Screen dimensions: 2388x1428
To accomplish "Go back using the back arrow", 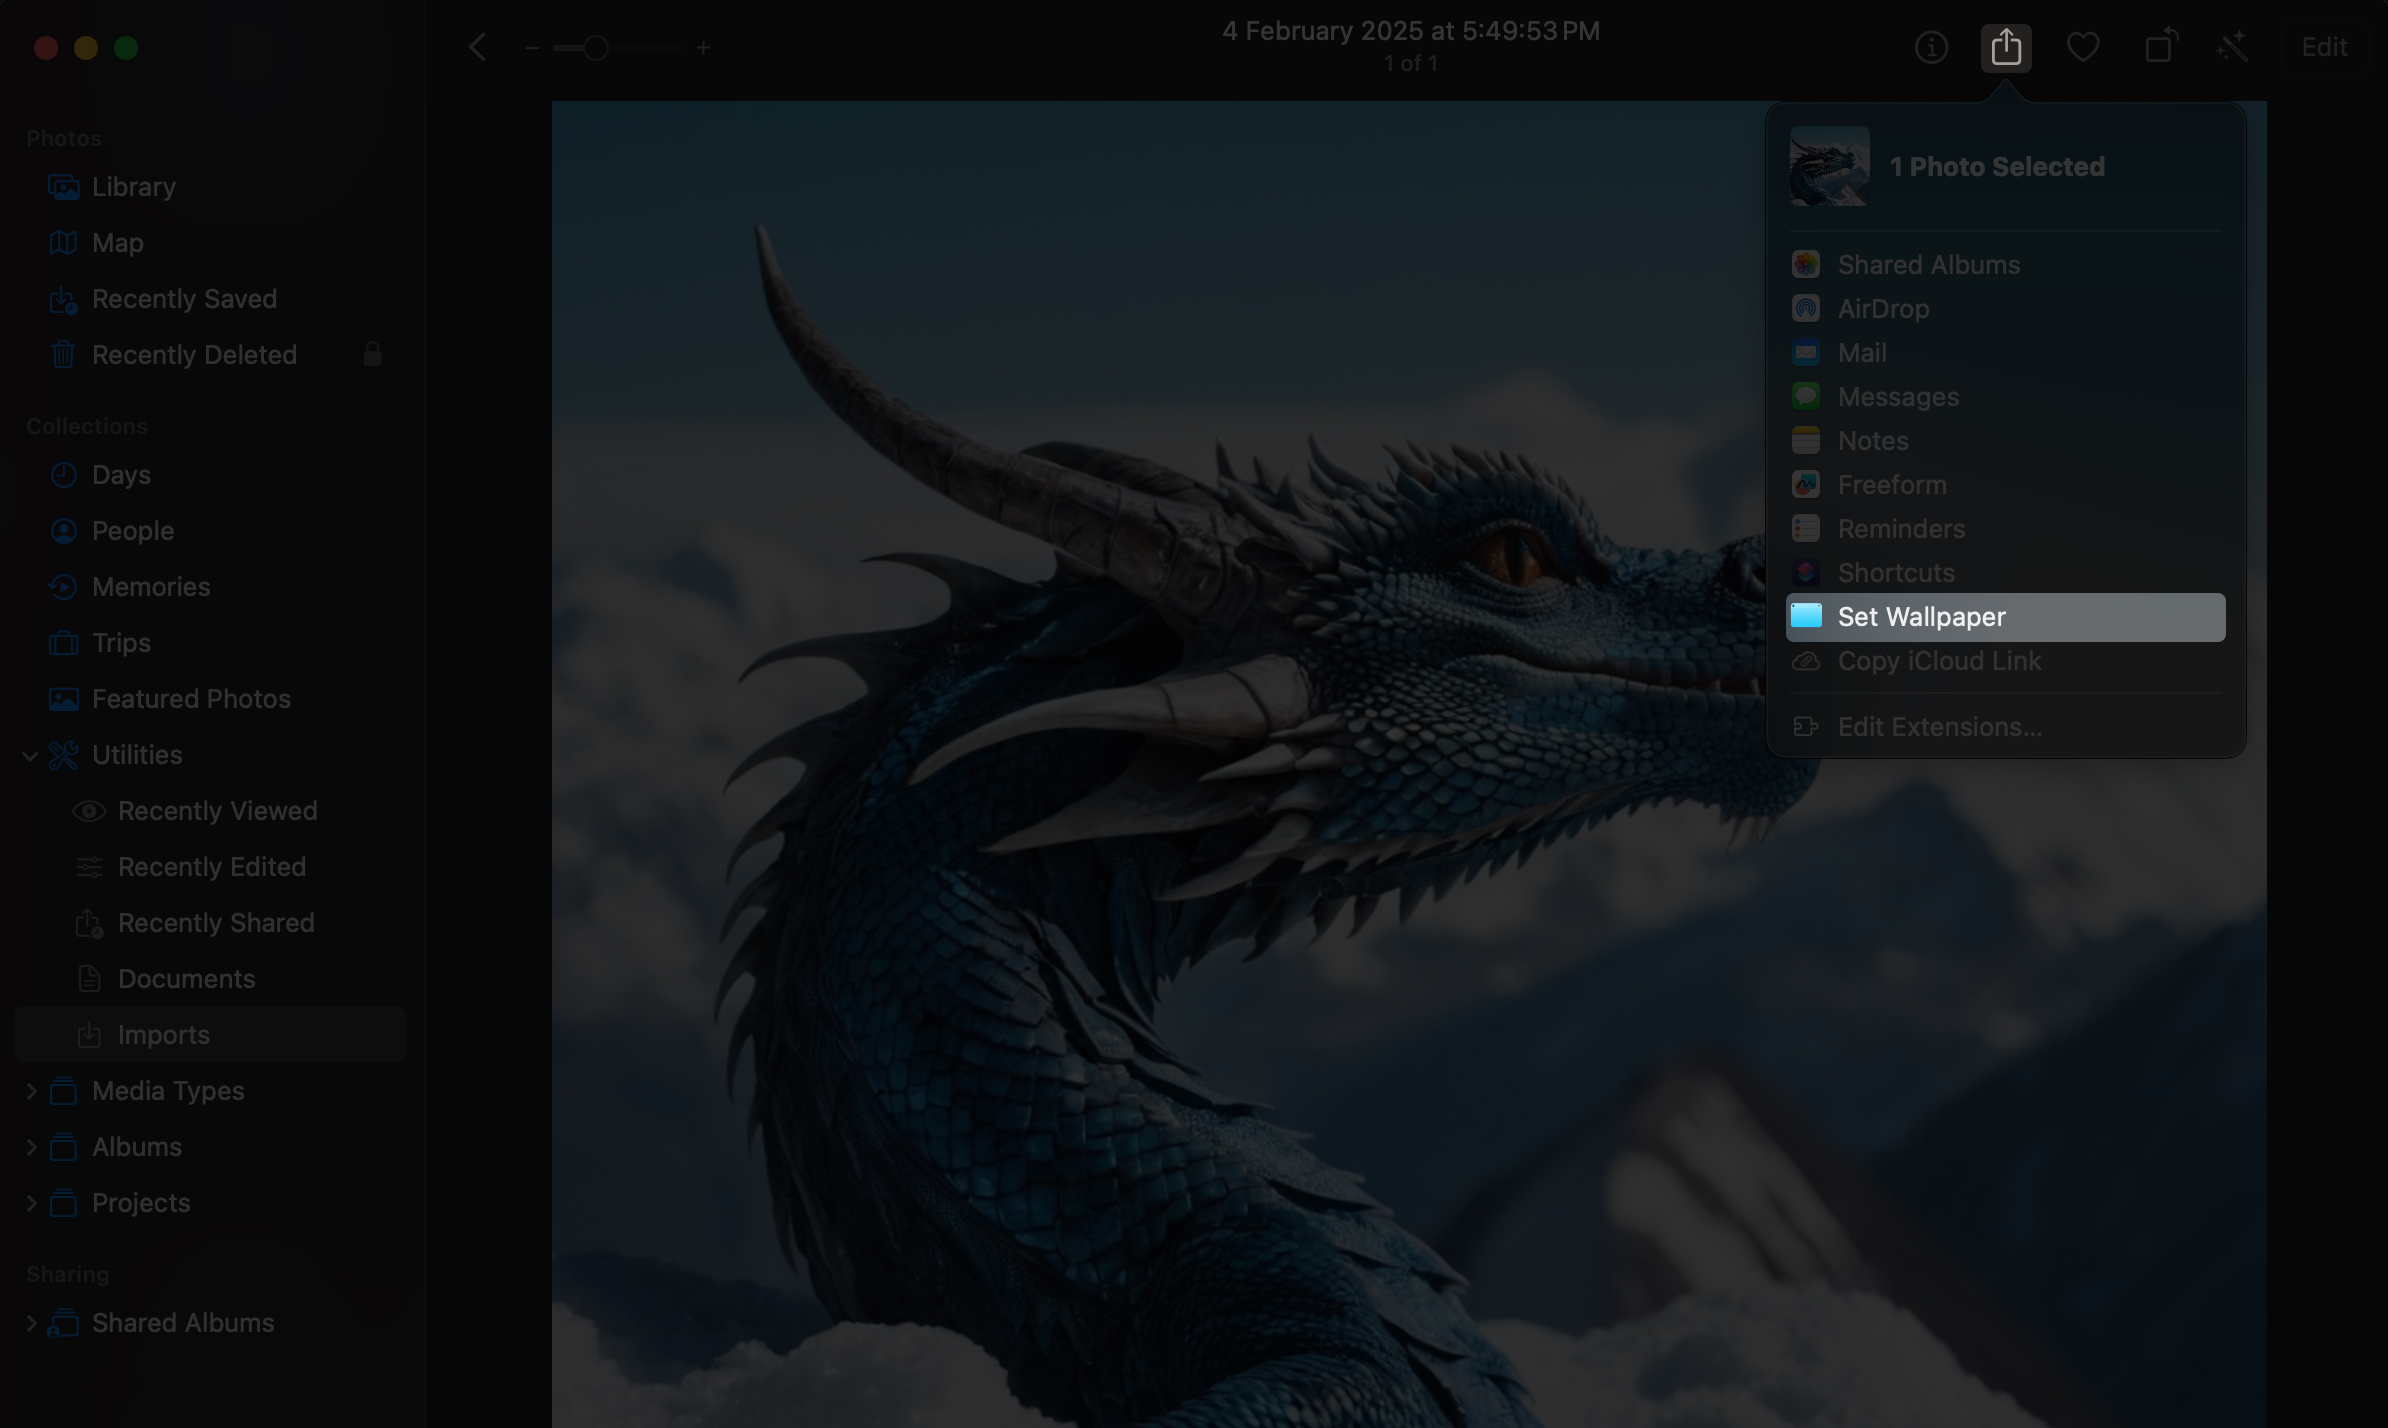I will click(x=478, y=47).
